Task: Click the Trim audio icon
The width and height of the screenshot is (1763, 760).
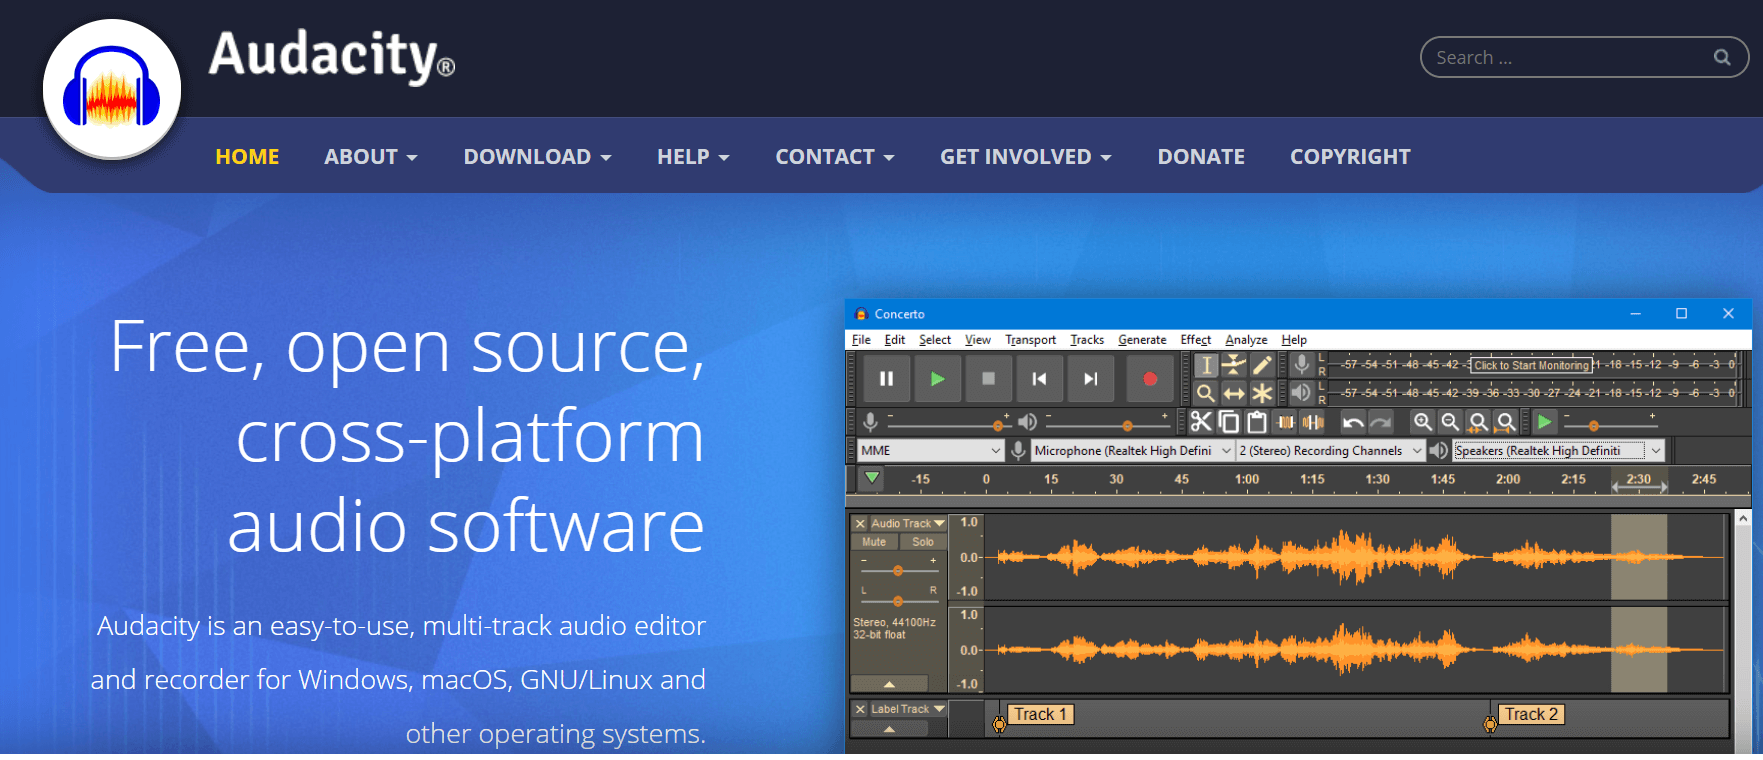Action: [x=1286, y=422]
